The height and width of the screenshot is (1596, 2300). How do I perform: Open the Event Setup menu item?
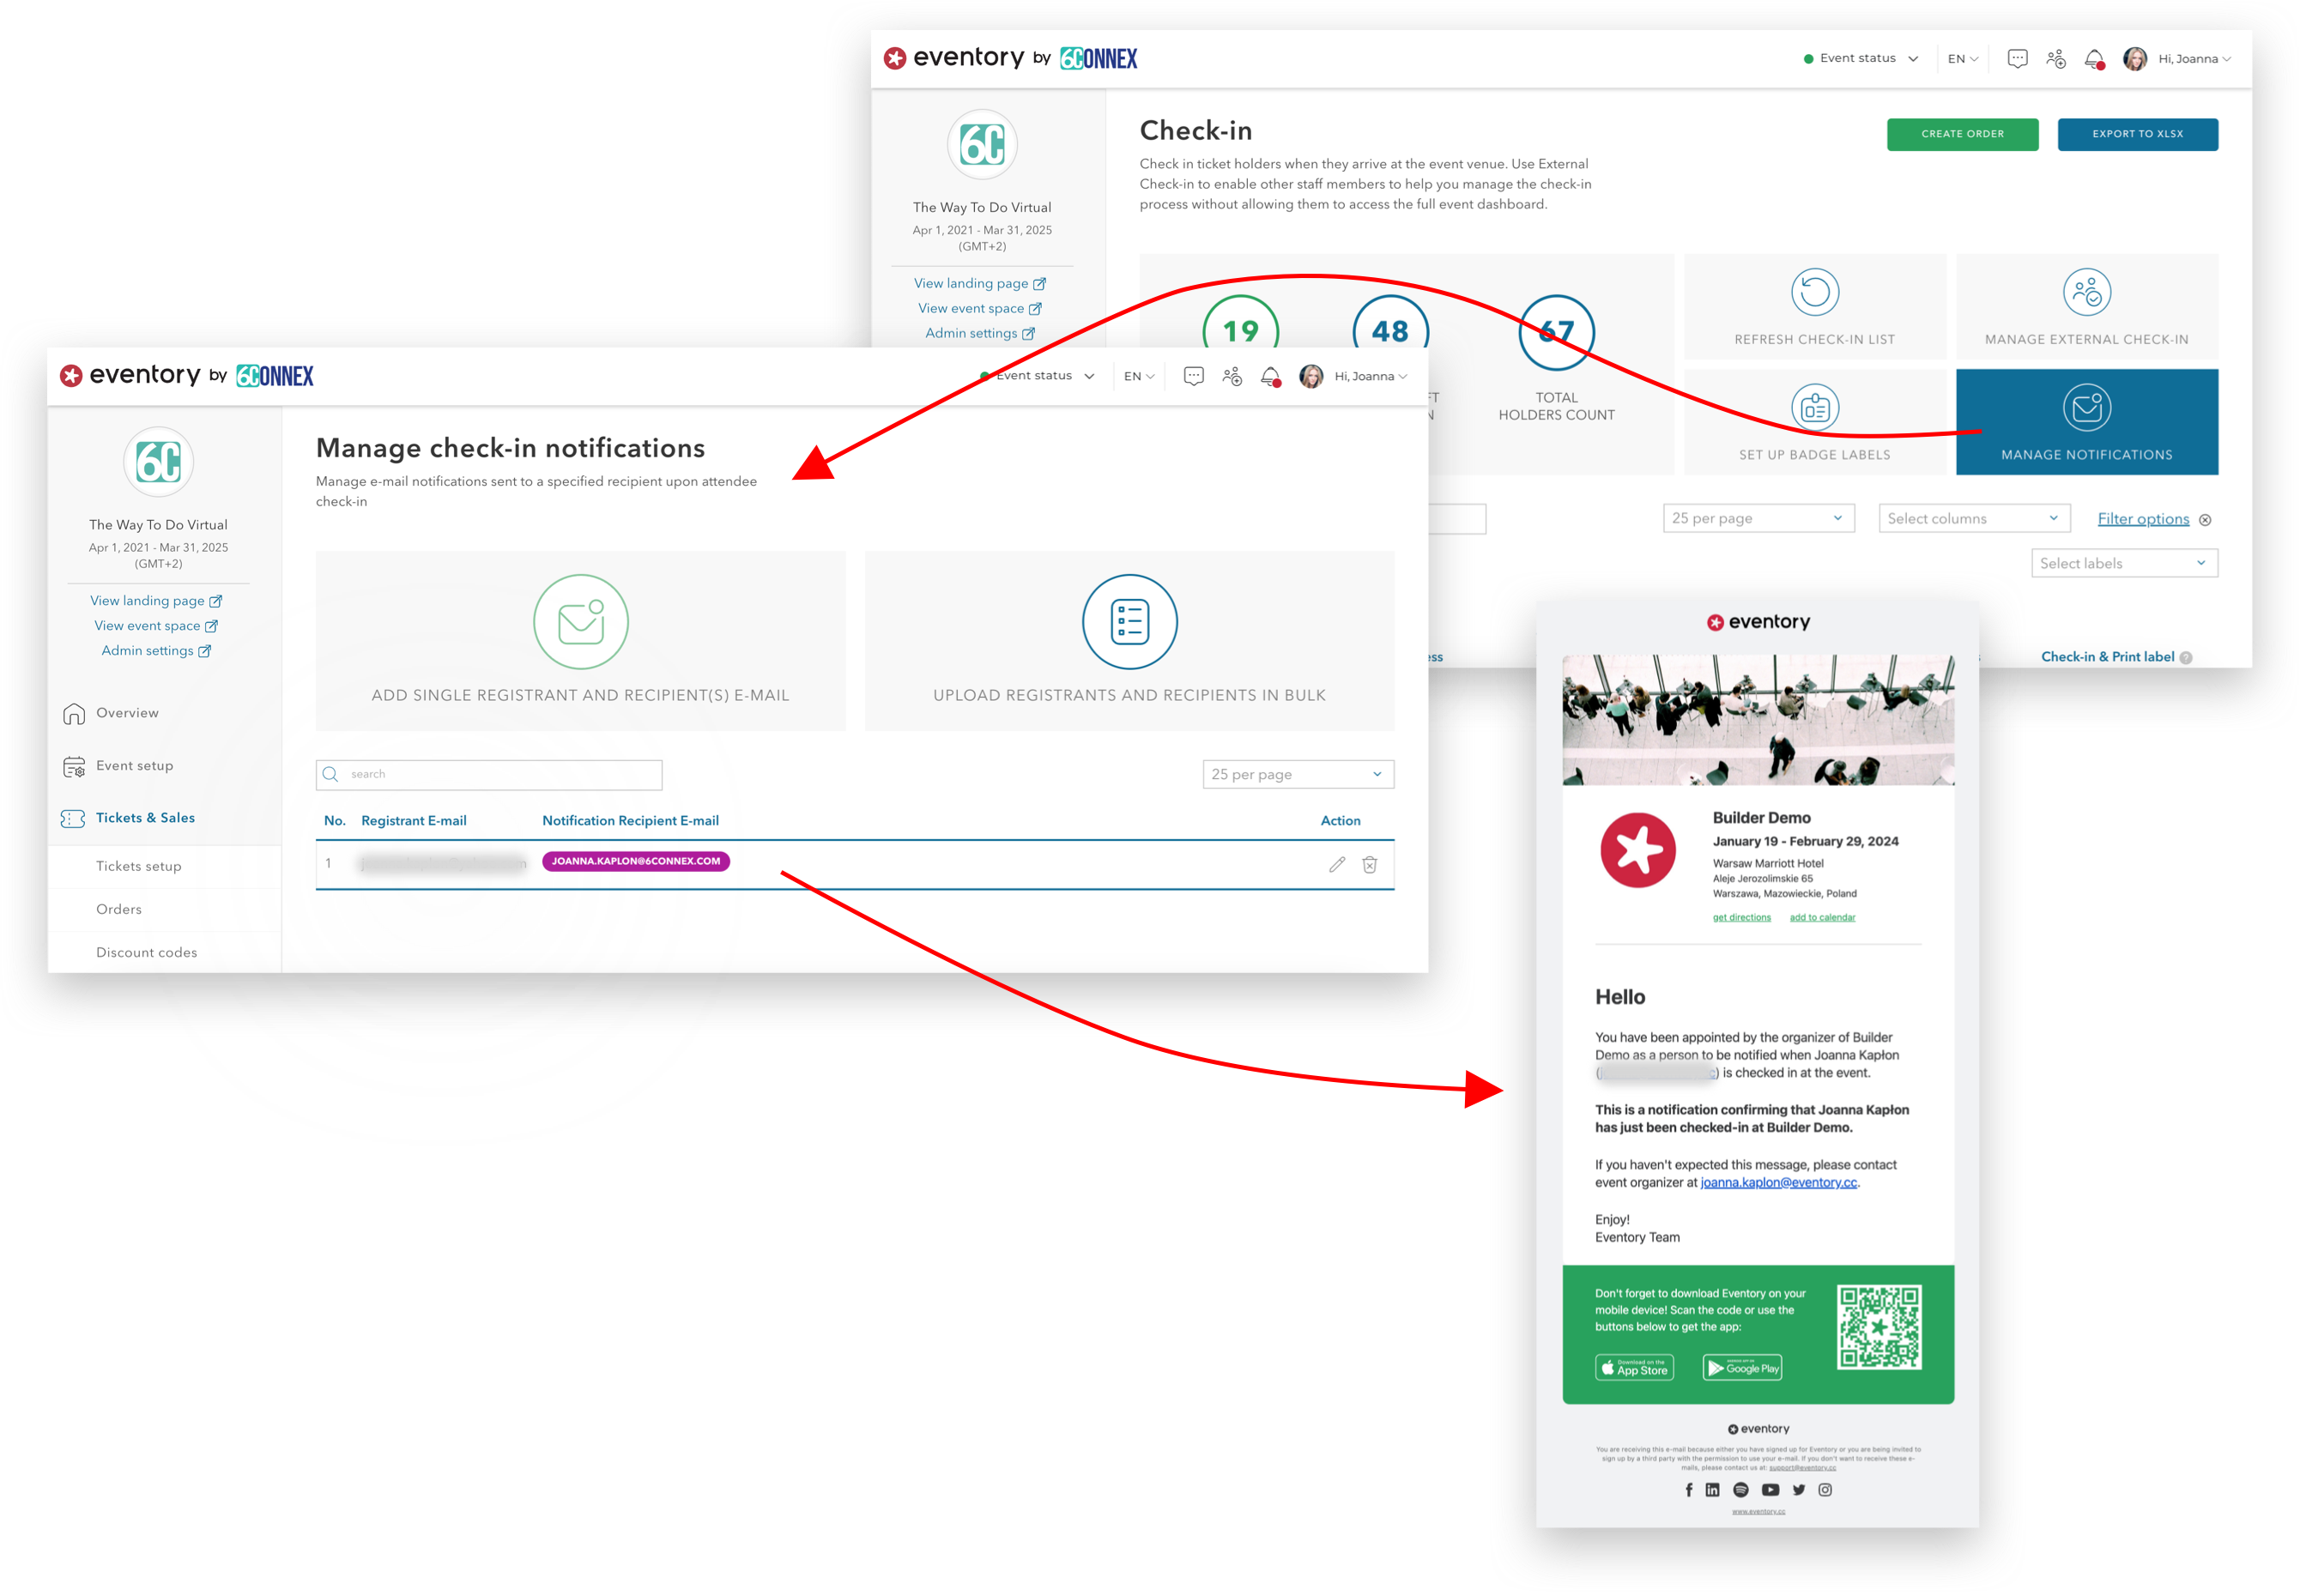138,764
